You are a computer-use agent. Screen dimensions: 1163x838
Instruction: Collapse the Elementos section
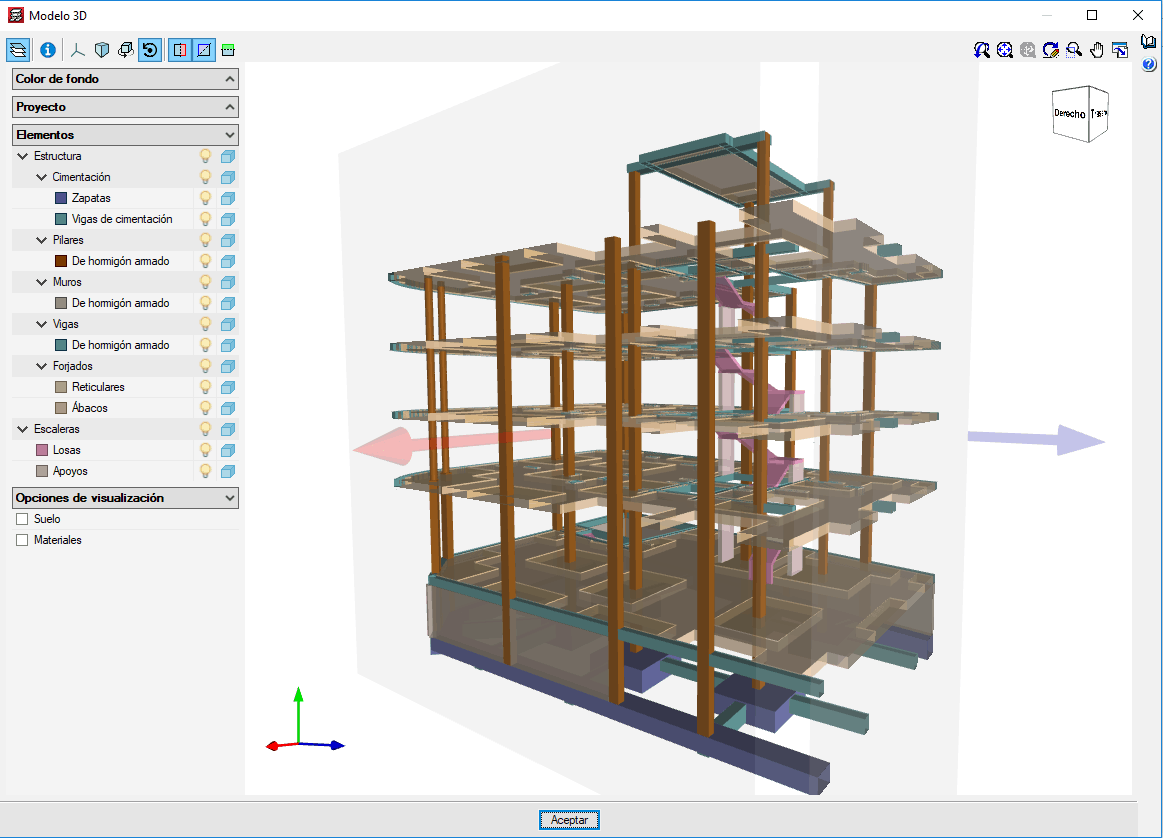125,135
